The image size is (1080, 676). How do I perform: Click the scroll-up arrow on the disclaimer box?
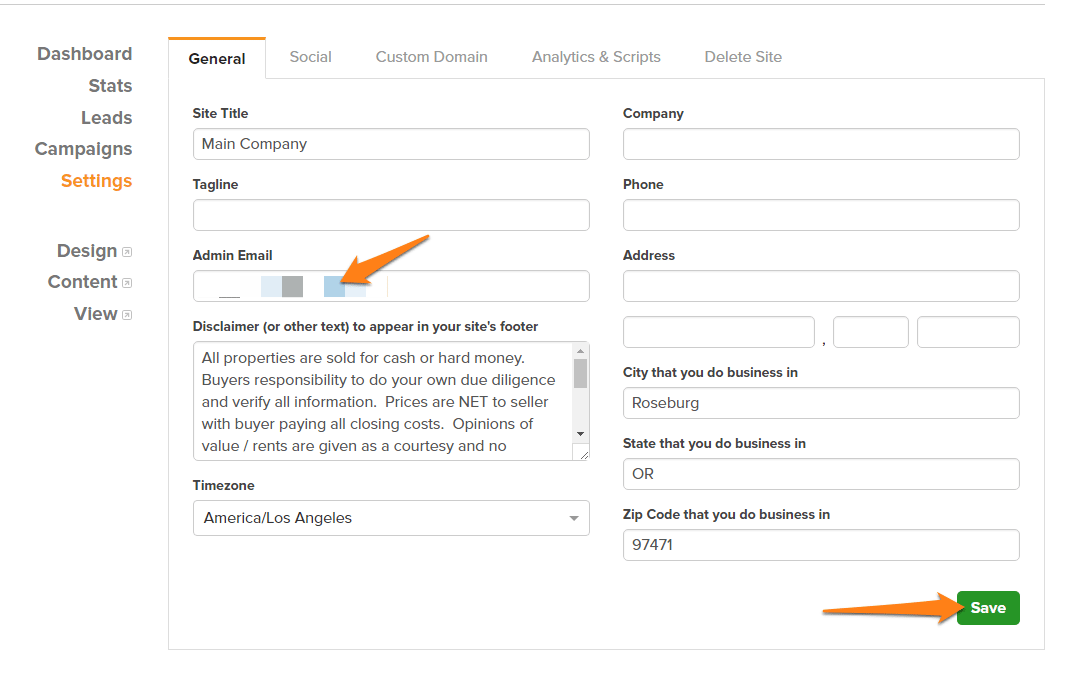581,350
